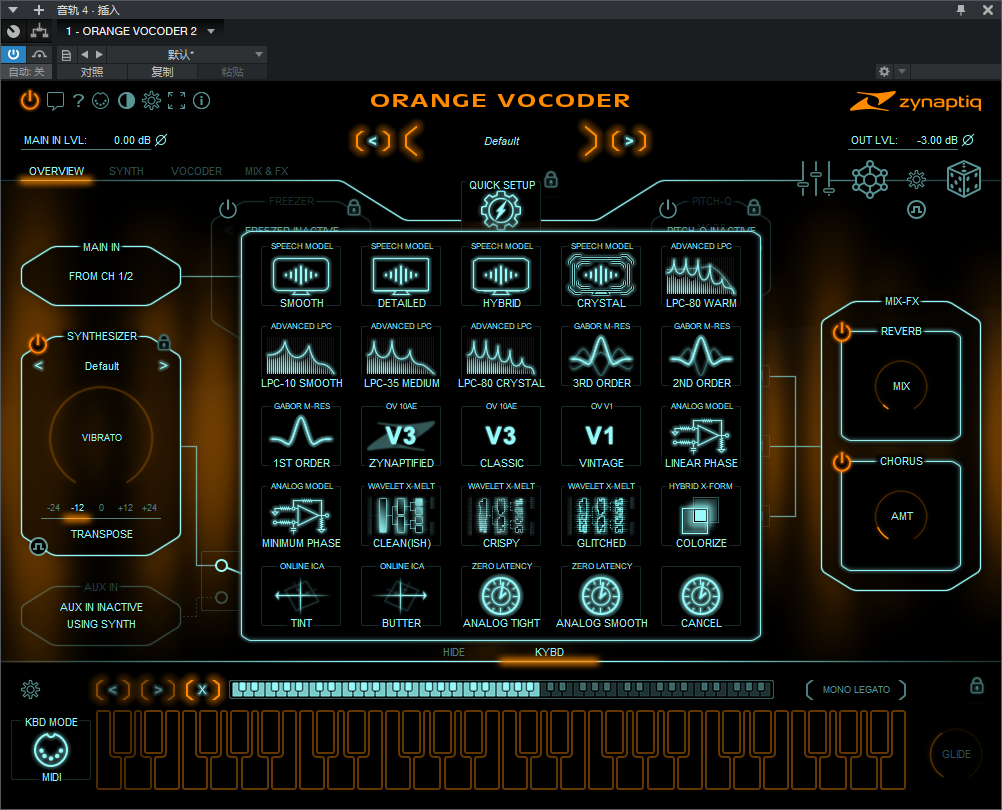This screenshot has width=1002, height=810.
Task: Select Gabor 3RD ORDER preset
Action: (x=601, y=356)
